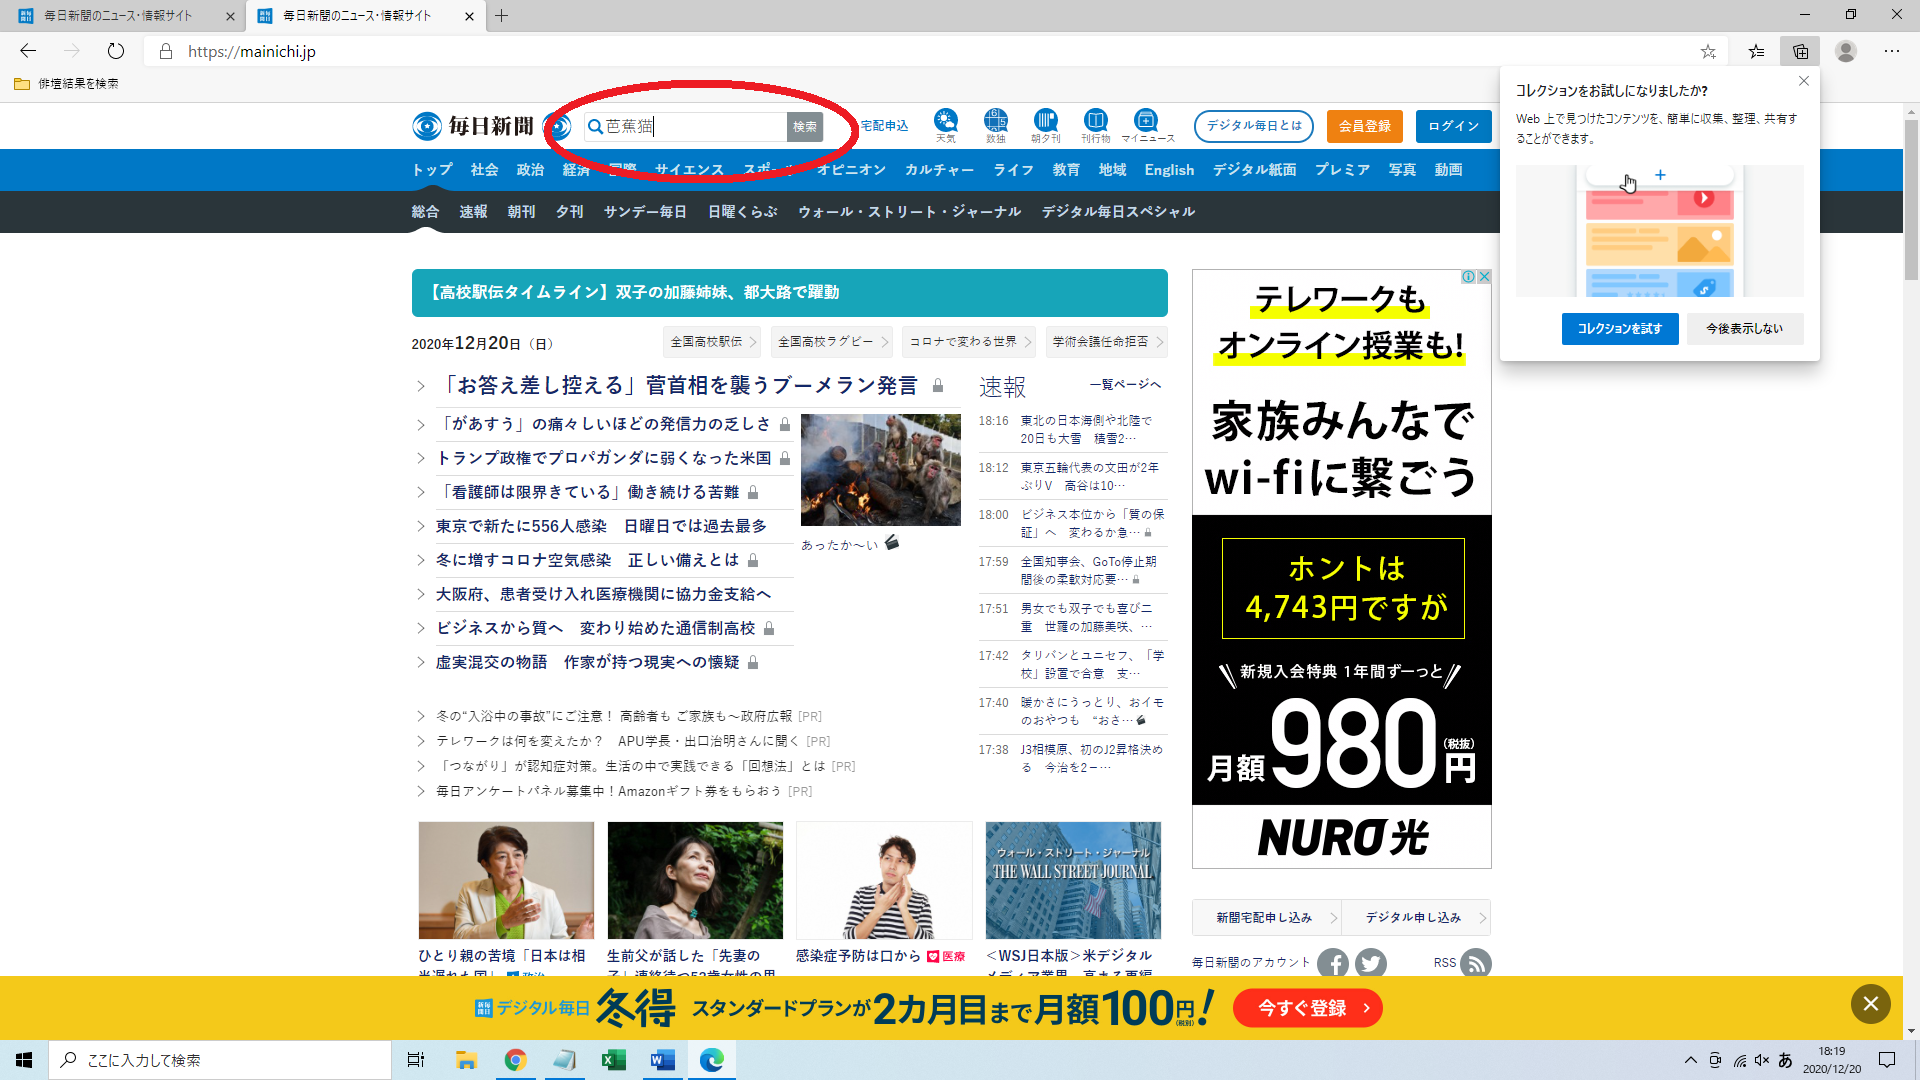1920x1080 pixels.
Task: Close the yellow bottom banner
Action: coord(1870,1004)
